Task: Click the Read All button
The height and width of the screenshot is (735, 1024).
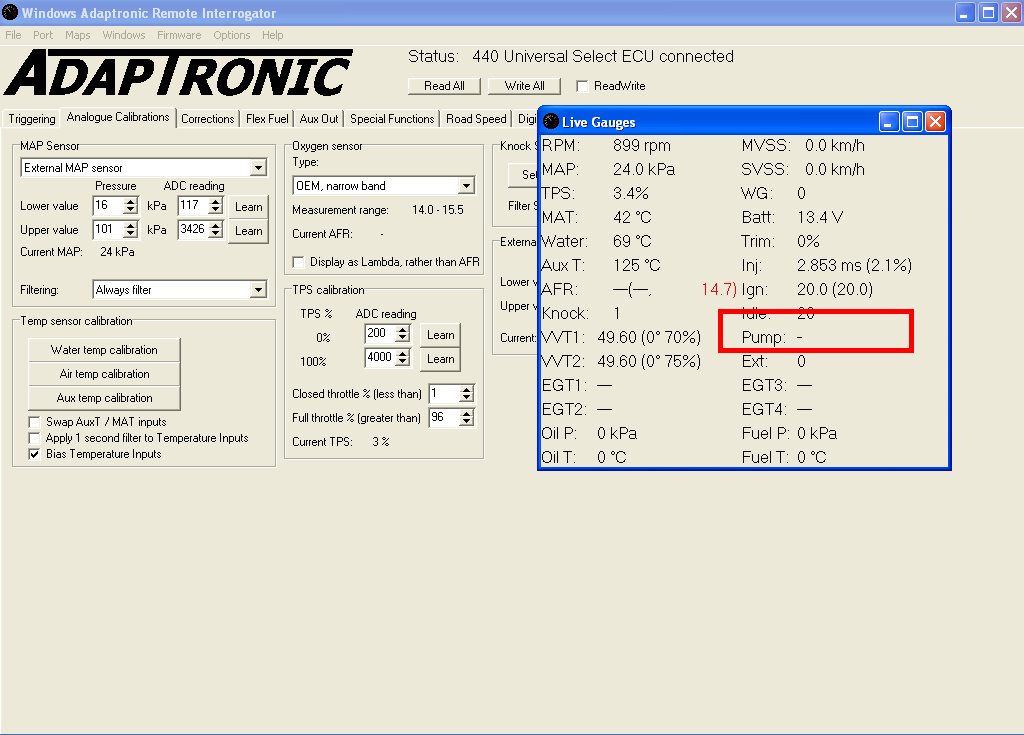Action: tap(444, 86)
